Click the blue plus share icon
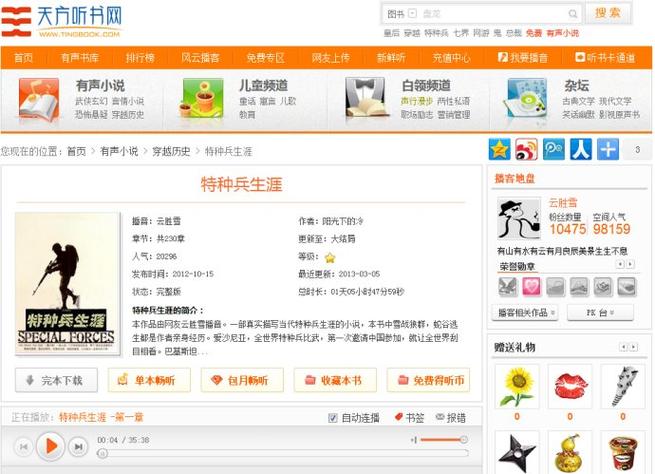Screen dimensions: 655x474 [607, 150]
